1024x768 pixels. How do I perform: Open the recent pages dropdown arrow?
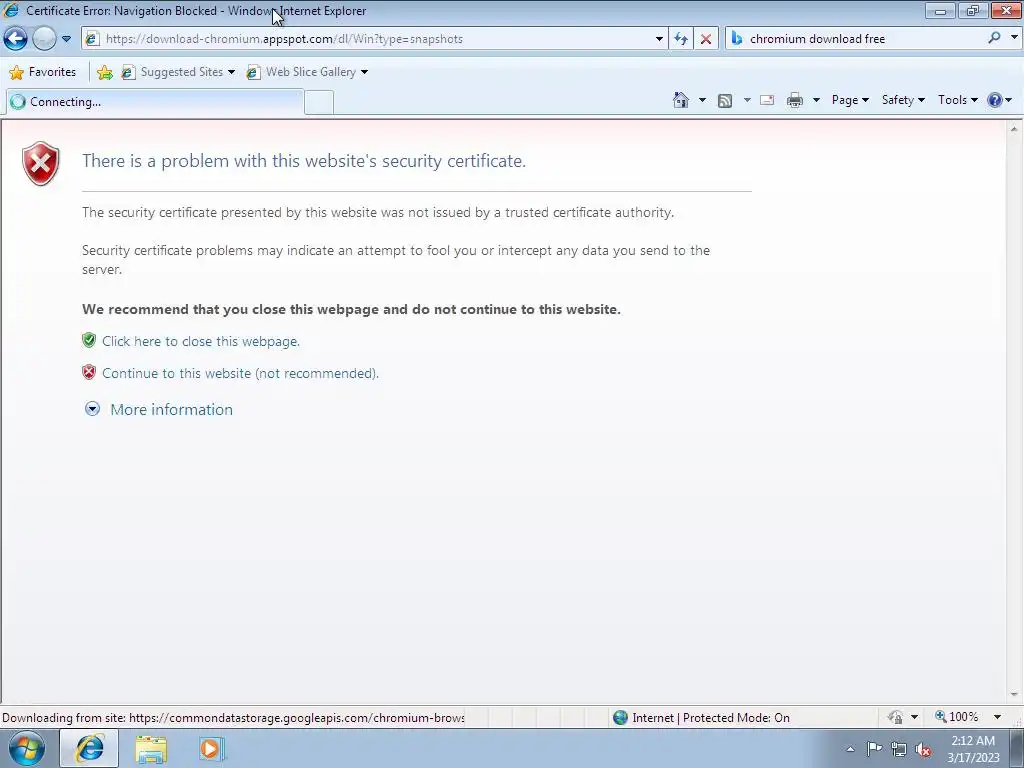coord(67,39)
